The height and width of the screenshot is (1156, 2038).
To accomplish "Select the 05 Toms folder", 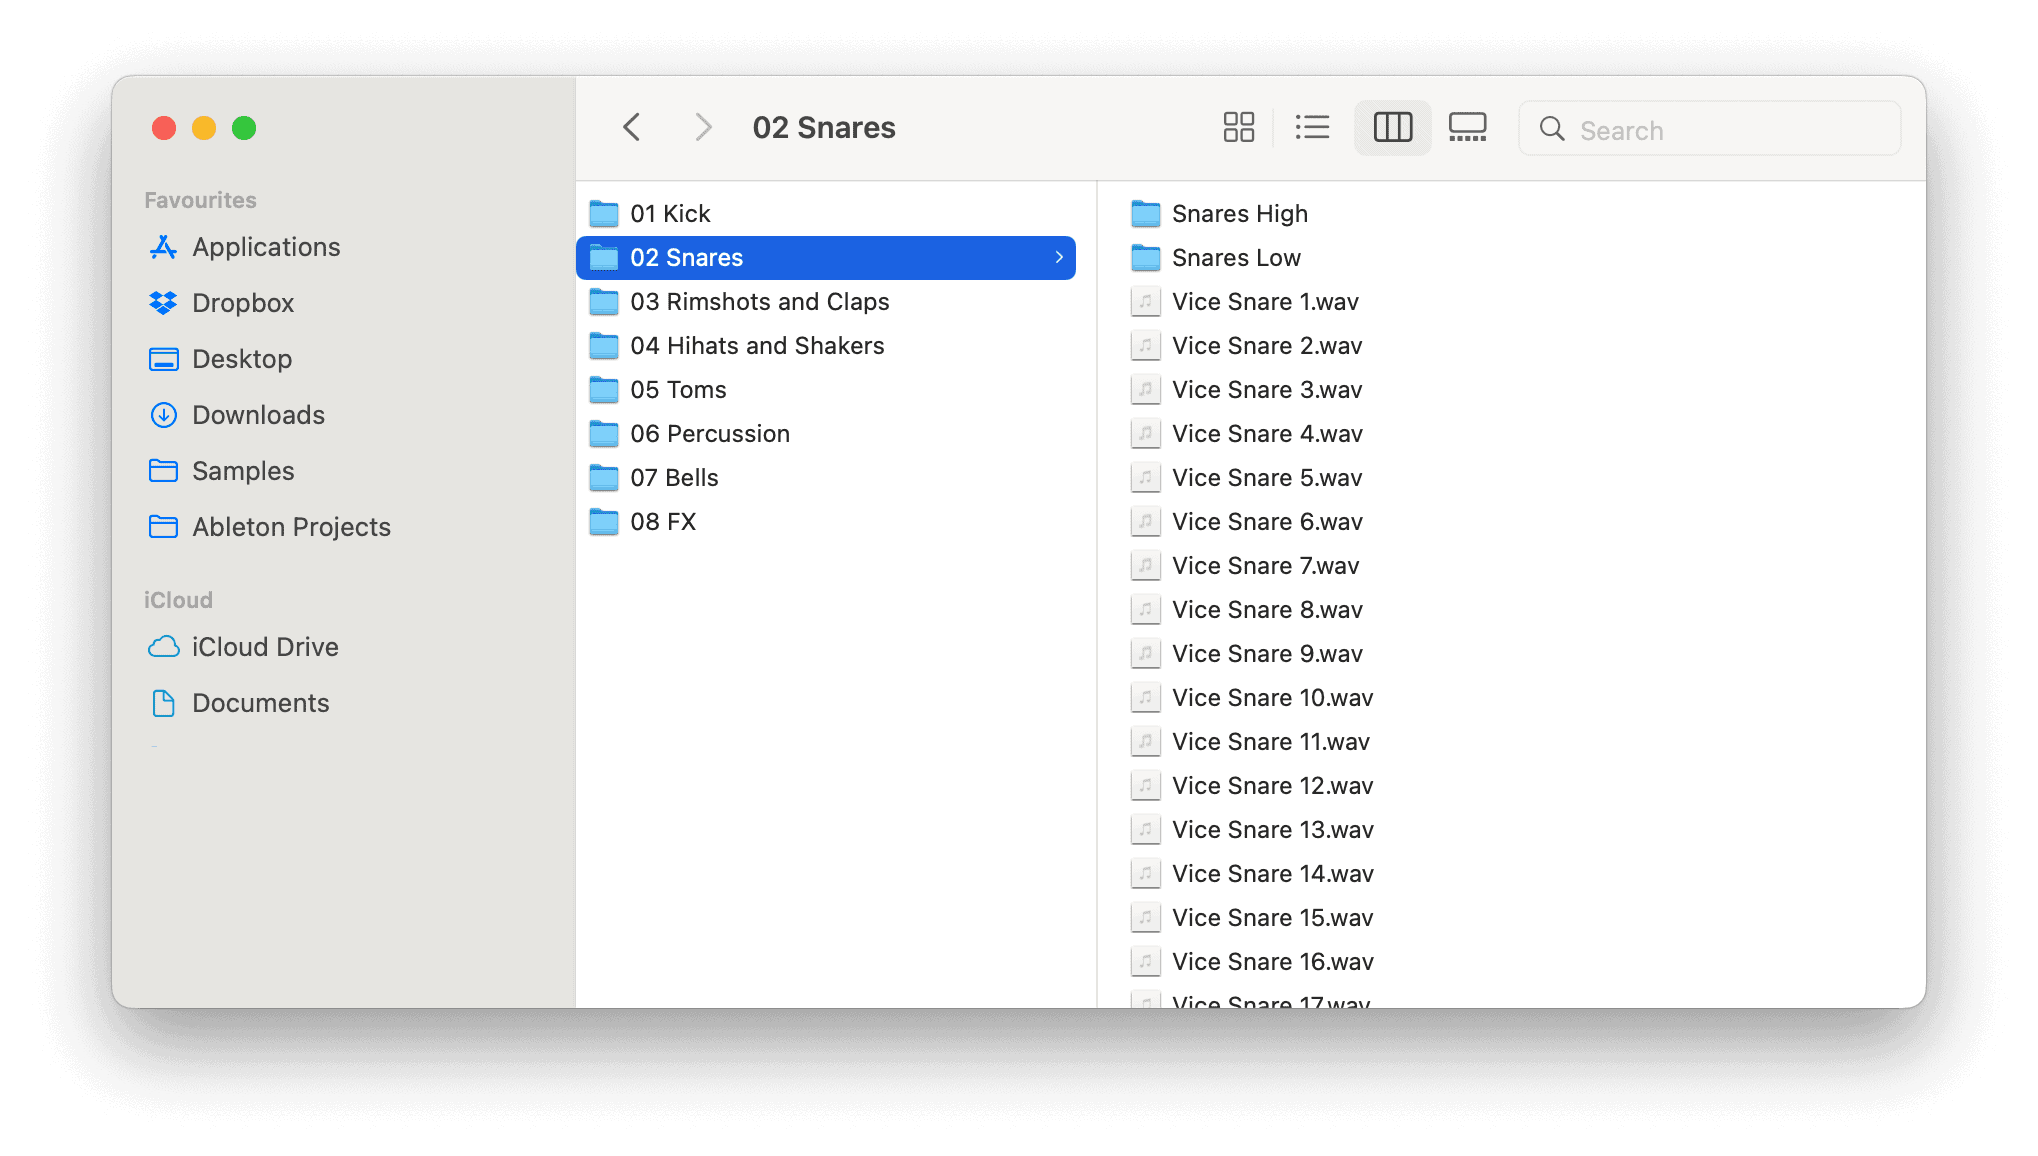I will [678, 390].
